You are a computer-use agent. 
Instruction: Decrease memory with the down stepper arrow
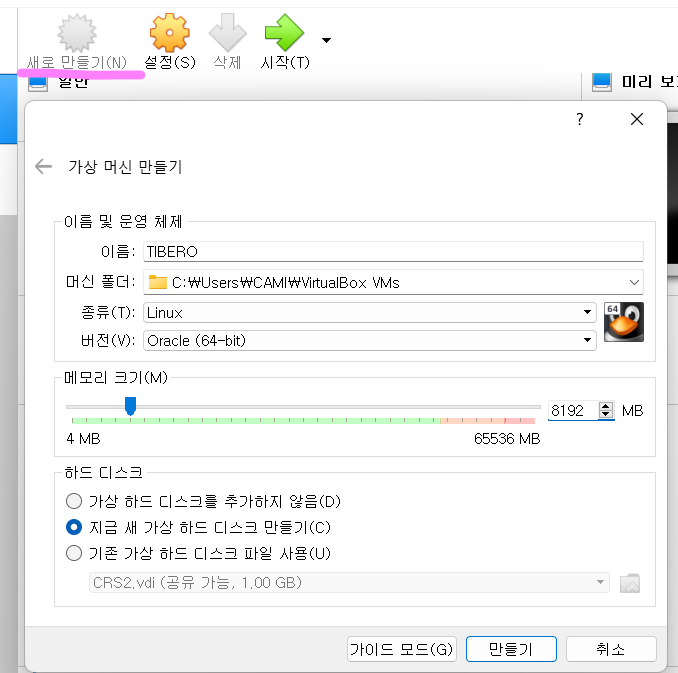click(606, 414)
